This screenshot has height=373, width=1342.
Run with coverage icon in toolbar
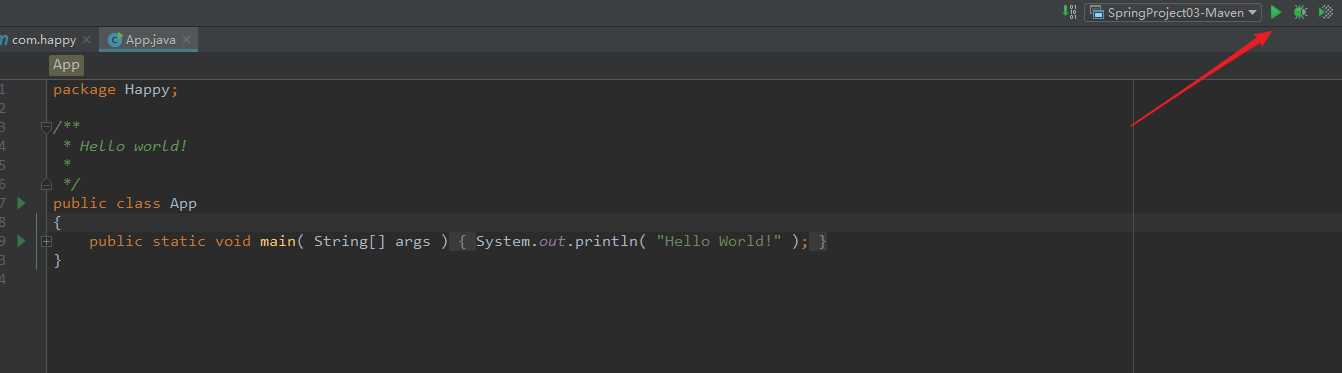(x=1326, y=12)
